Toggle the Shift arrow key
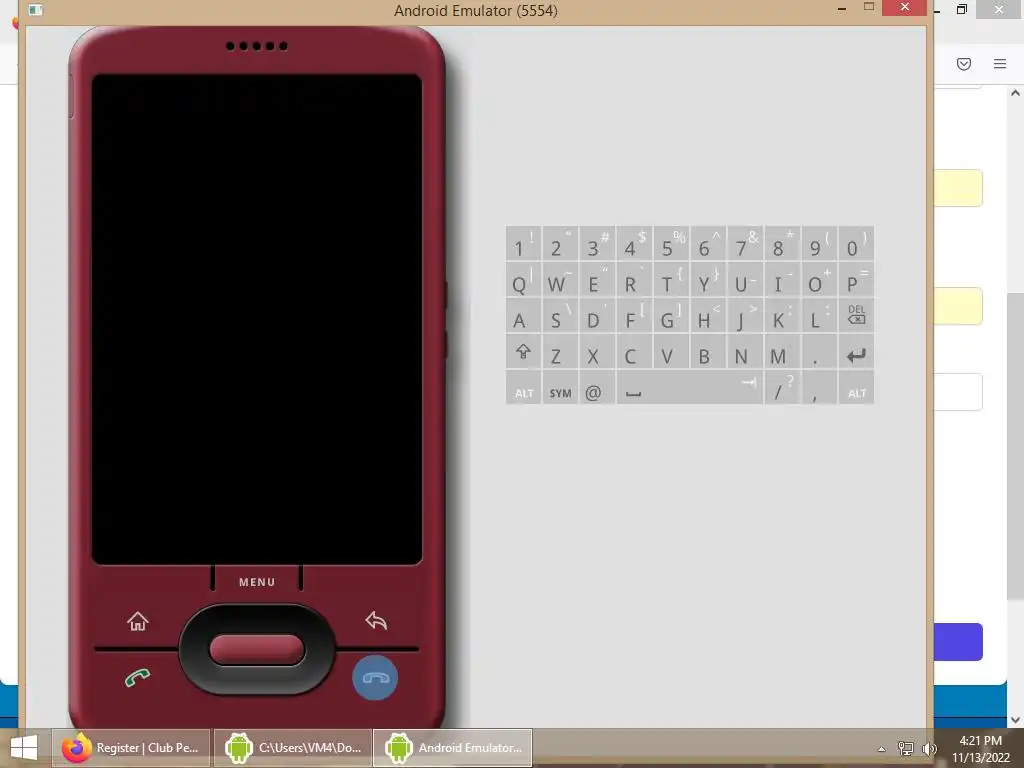Image resolution: width=1024 pixels, height=768 pixels. click(523, 352)
